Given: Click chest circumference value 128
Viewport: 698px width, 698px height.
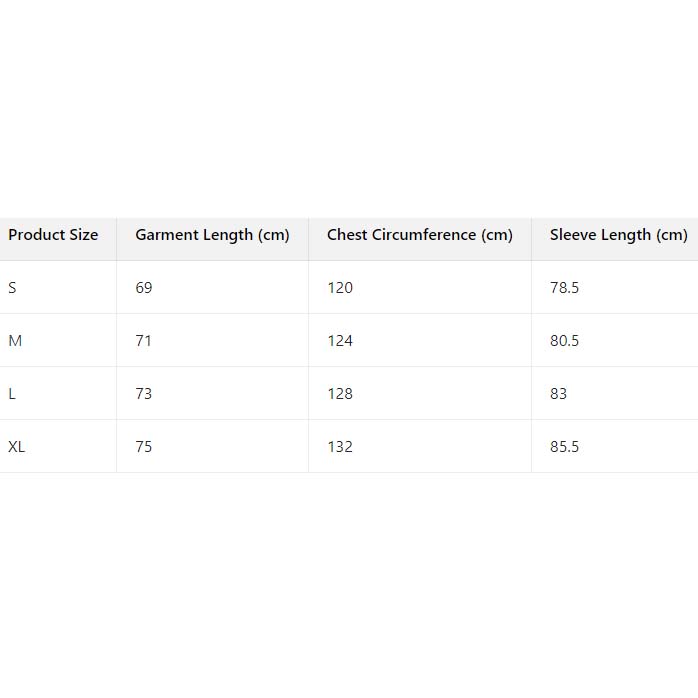Looking at the screenshot, I should pos(340,394).
